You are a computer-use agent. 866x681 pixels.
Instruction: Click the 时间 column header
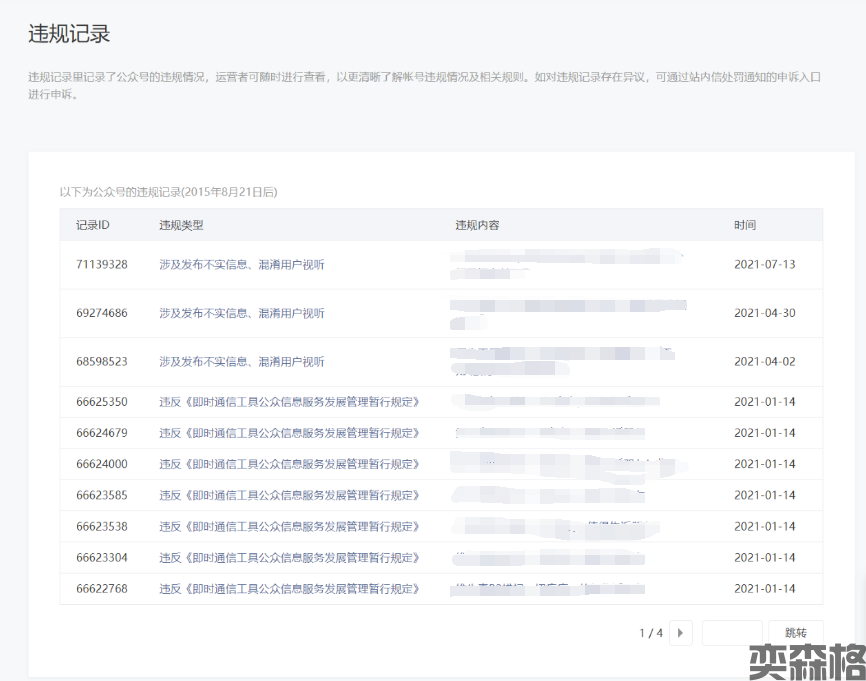[x=745, y=225]
